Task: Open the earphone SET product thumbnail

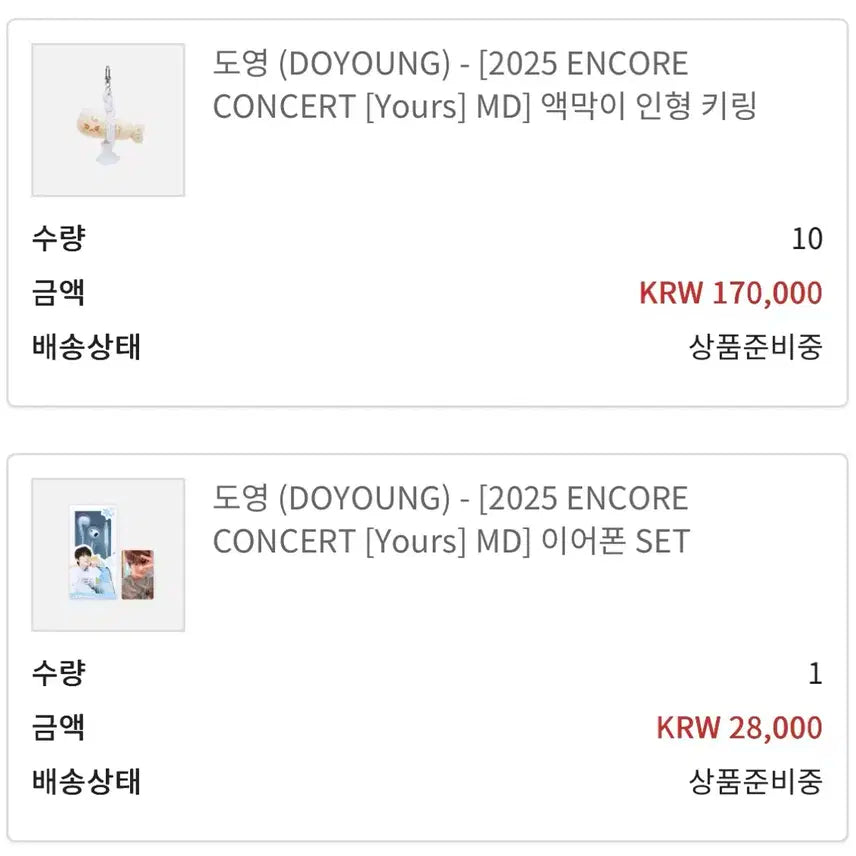Action: (108, 554)
